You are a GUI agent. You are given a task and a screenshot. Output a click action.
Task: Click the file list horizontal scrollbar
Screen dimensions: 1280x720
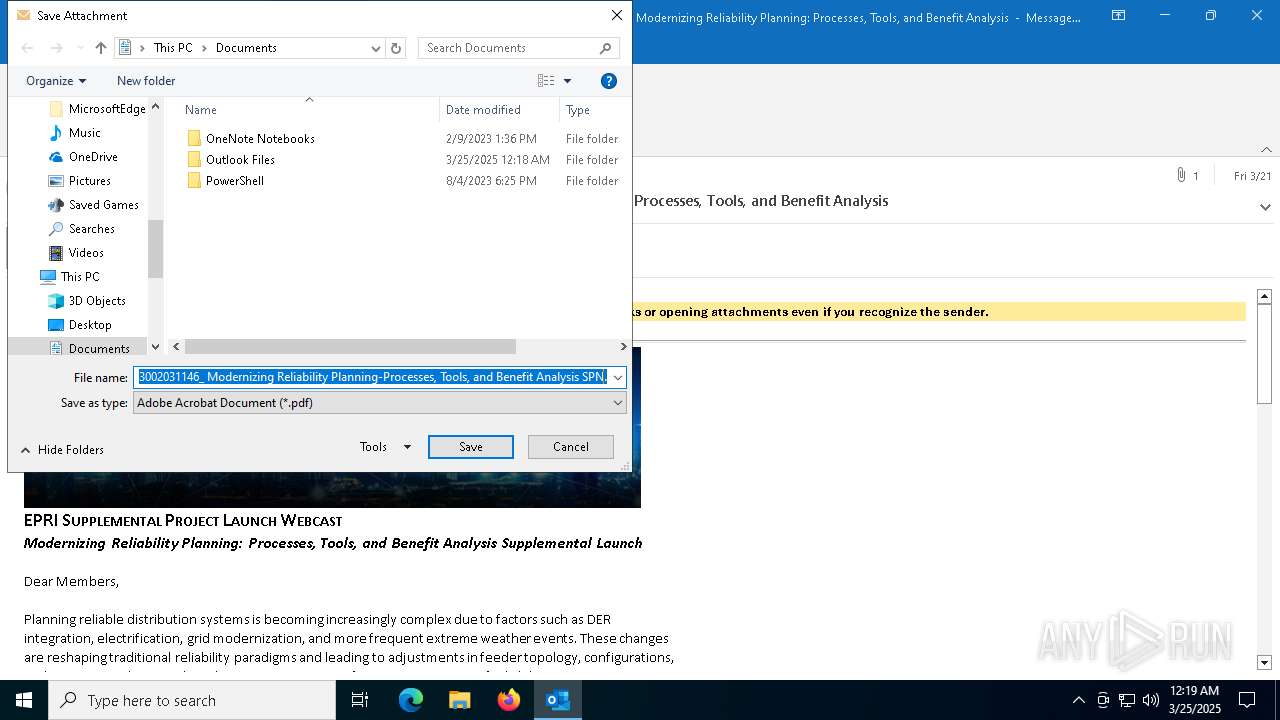pyautogui.click(x=350, y=347)
